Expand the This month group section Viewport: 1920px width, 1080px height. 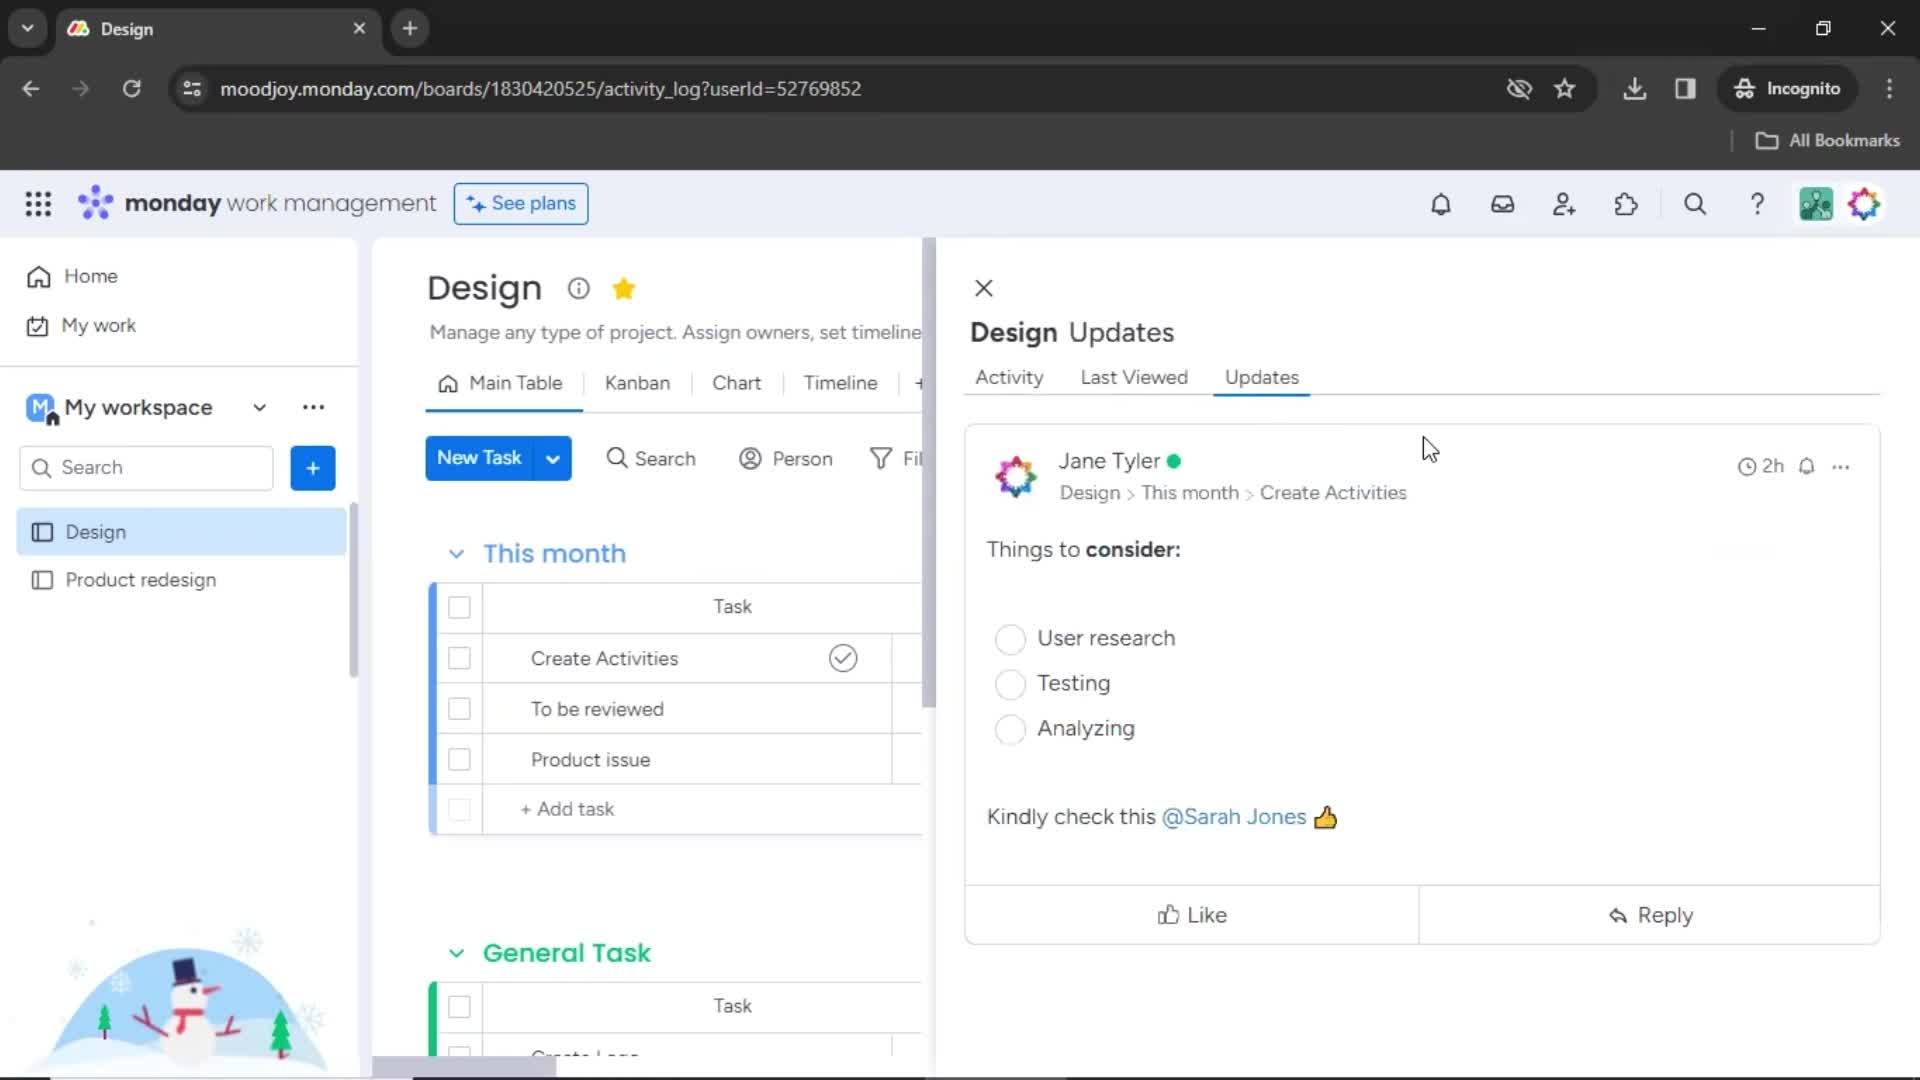pos(456,553)
